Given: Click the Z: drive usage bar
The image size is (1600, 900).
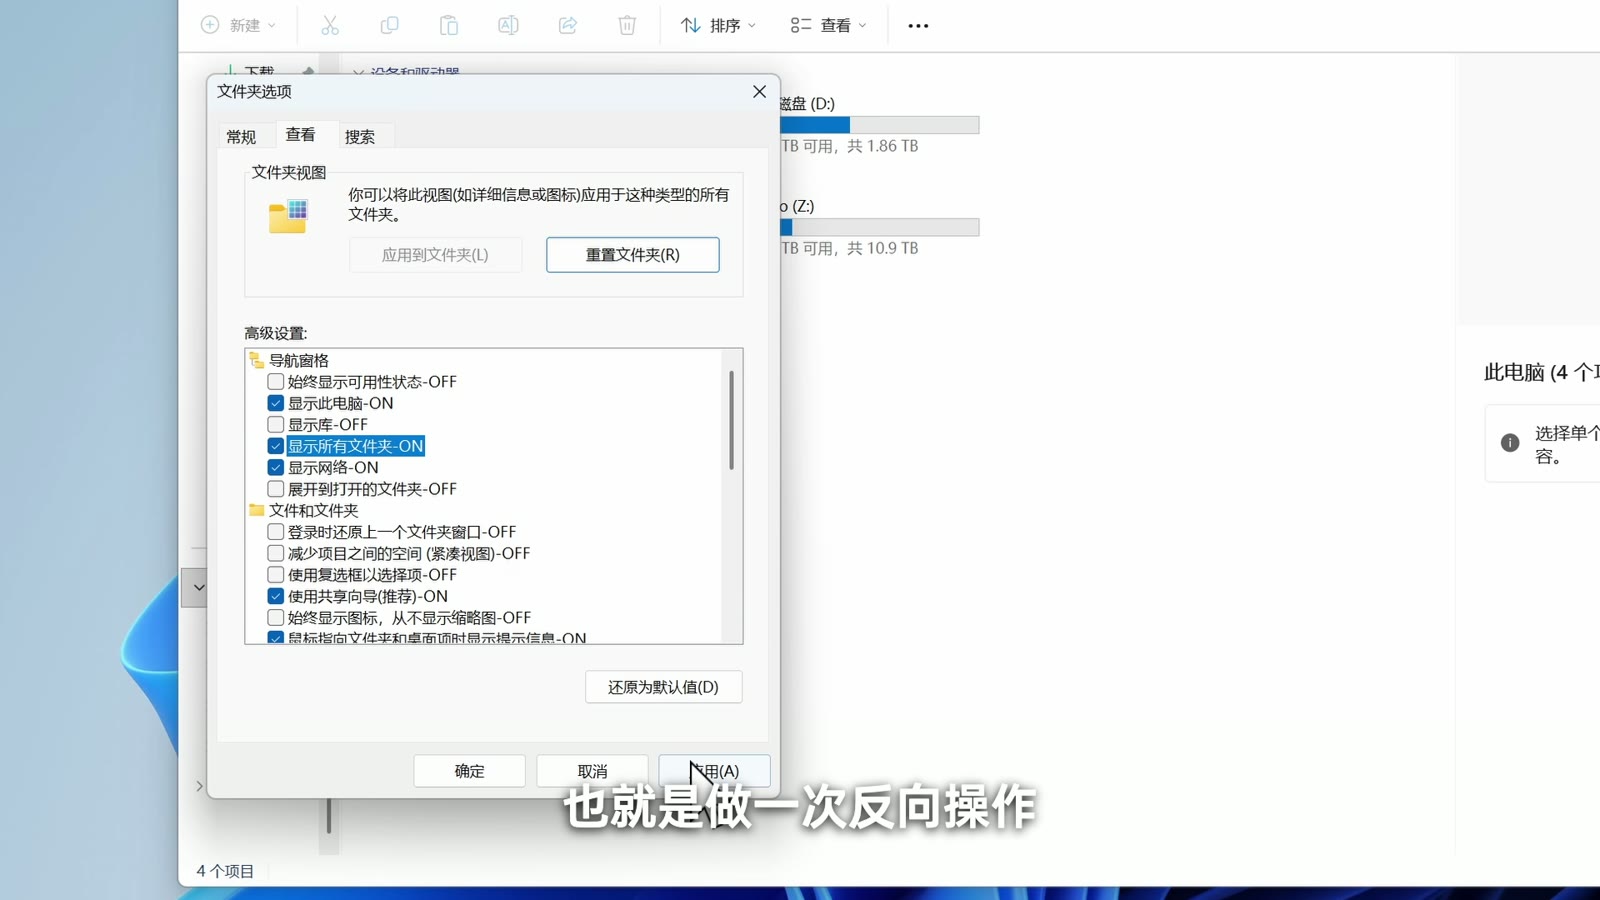Looking at the screenshot, I should pyautogui.click(x=880, y=227).
